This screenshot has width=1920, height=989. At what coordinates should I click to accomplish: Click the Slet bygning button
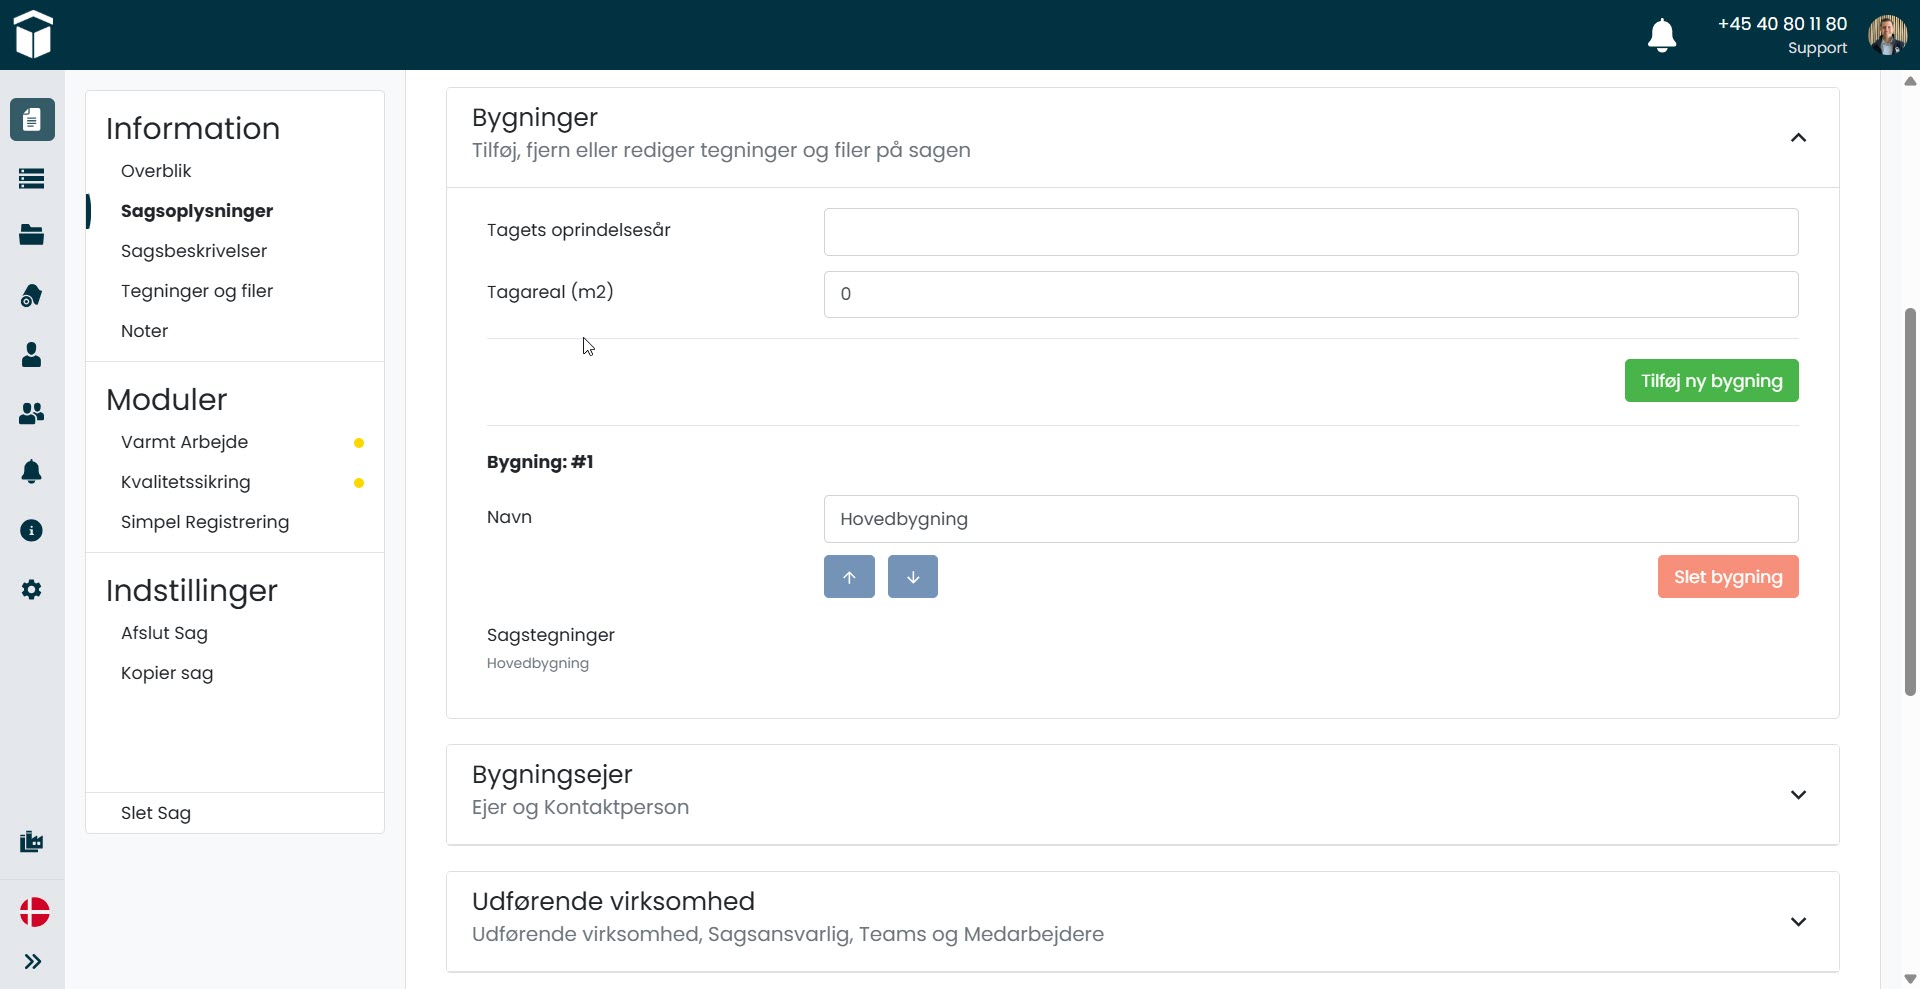(1727, 576)
